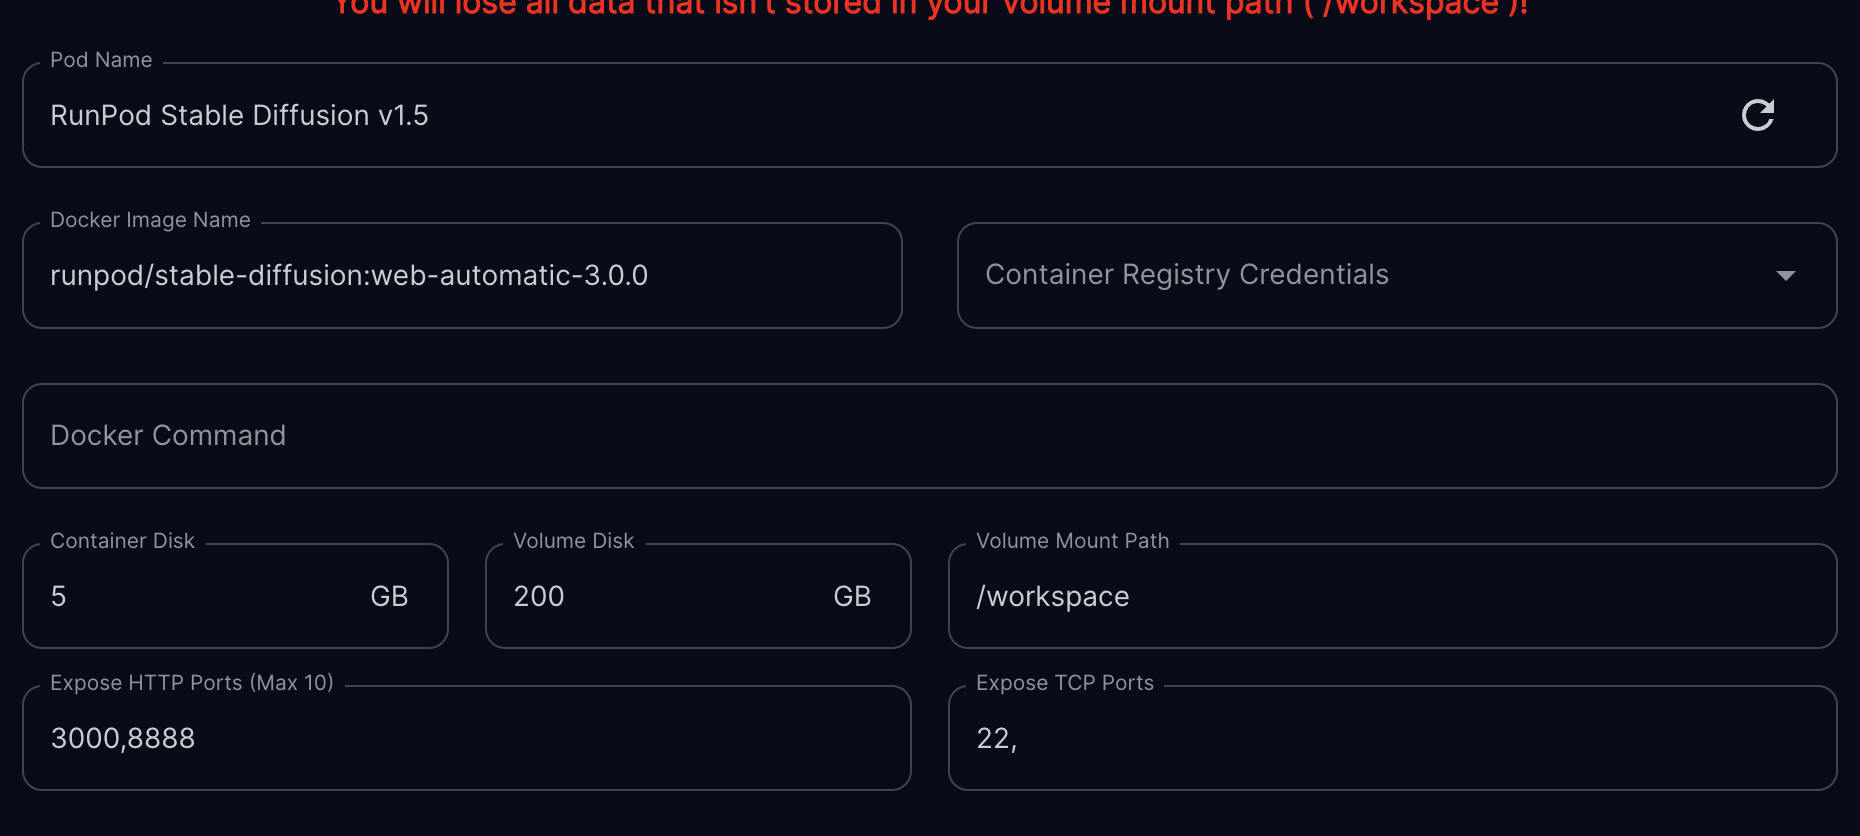Screen dimensions: 1860x836
Task: Click into the Docker Image Name field
Action: [460, 276]
